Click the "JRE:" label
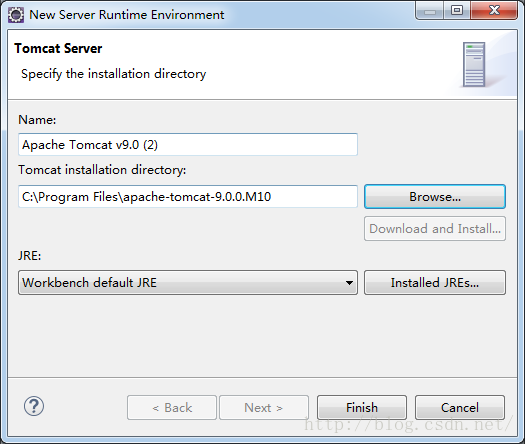Viewport: 525px width, 444px height. (x=30, y=256)
